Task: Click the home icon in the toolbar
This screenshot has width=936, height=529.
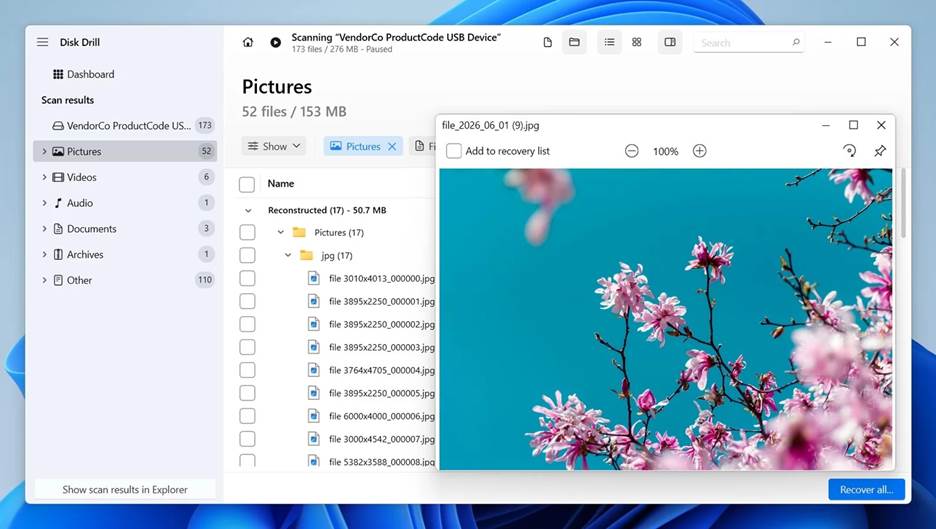Action: (x=248, y=43)
